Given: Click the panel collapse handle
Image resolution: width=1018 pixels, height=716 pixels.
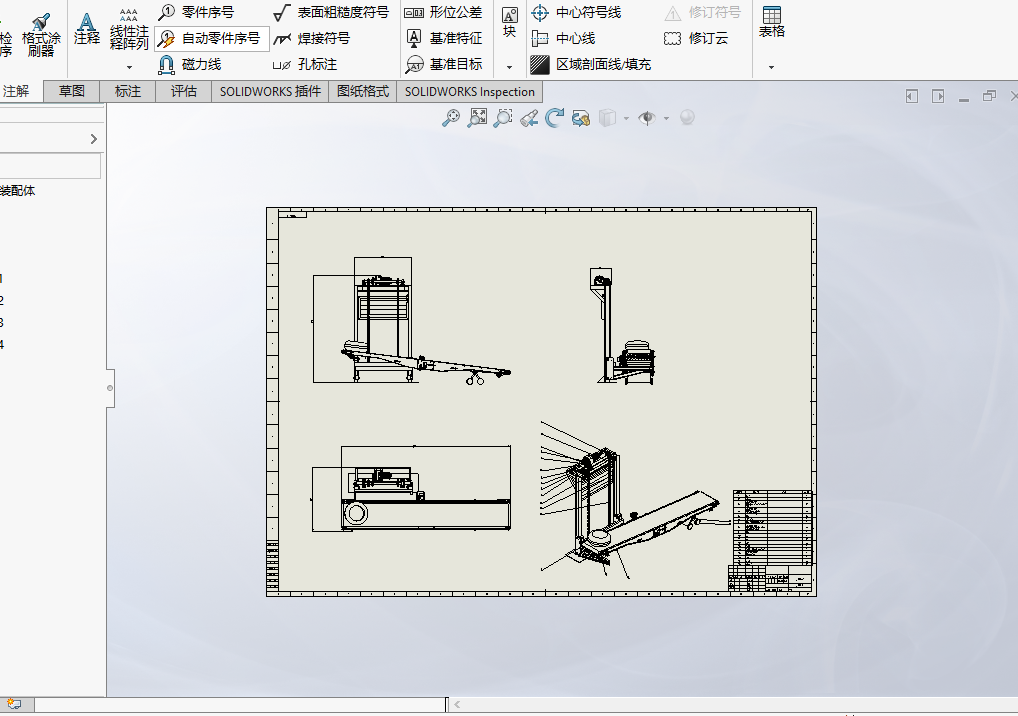Looking at the screenshot, I should 110,388.
